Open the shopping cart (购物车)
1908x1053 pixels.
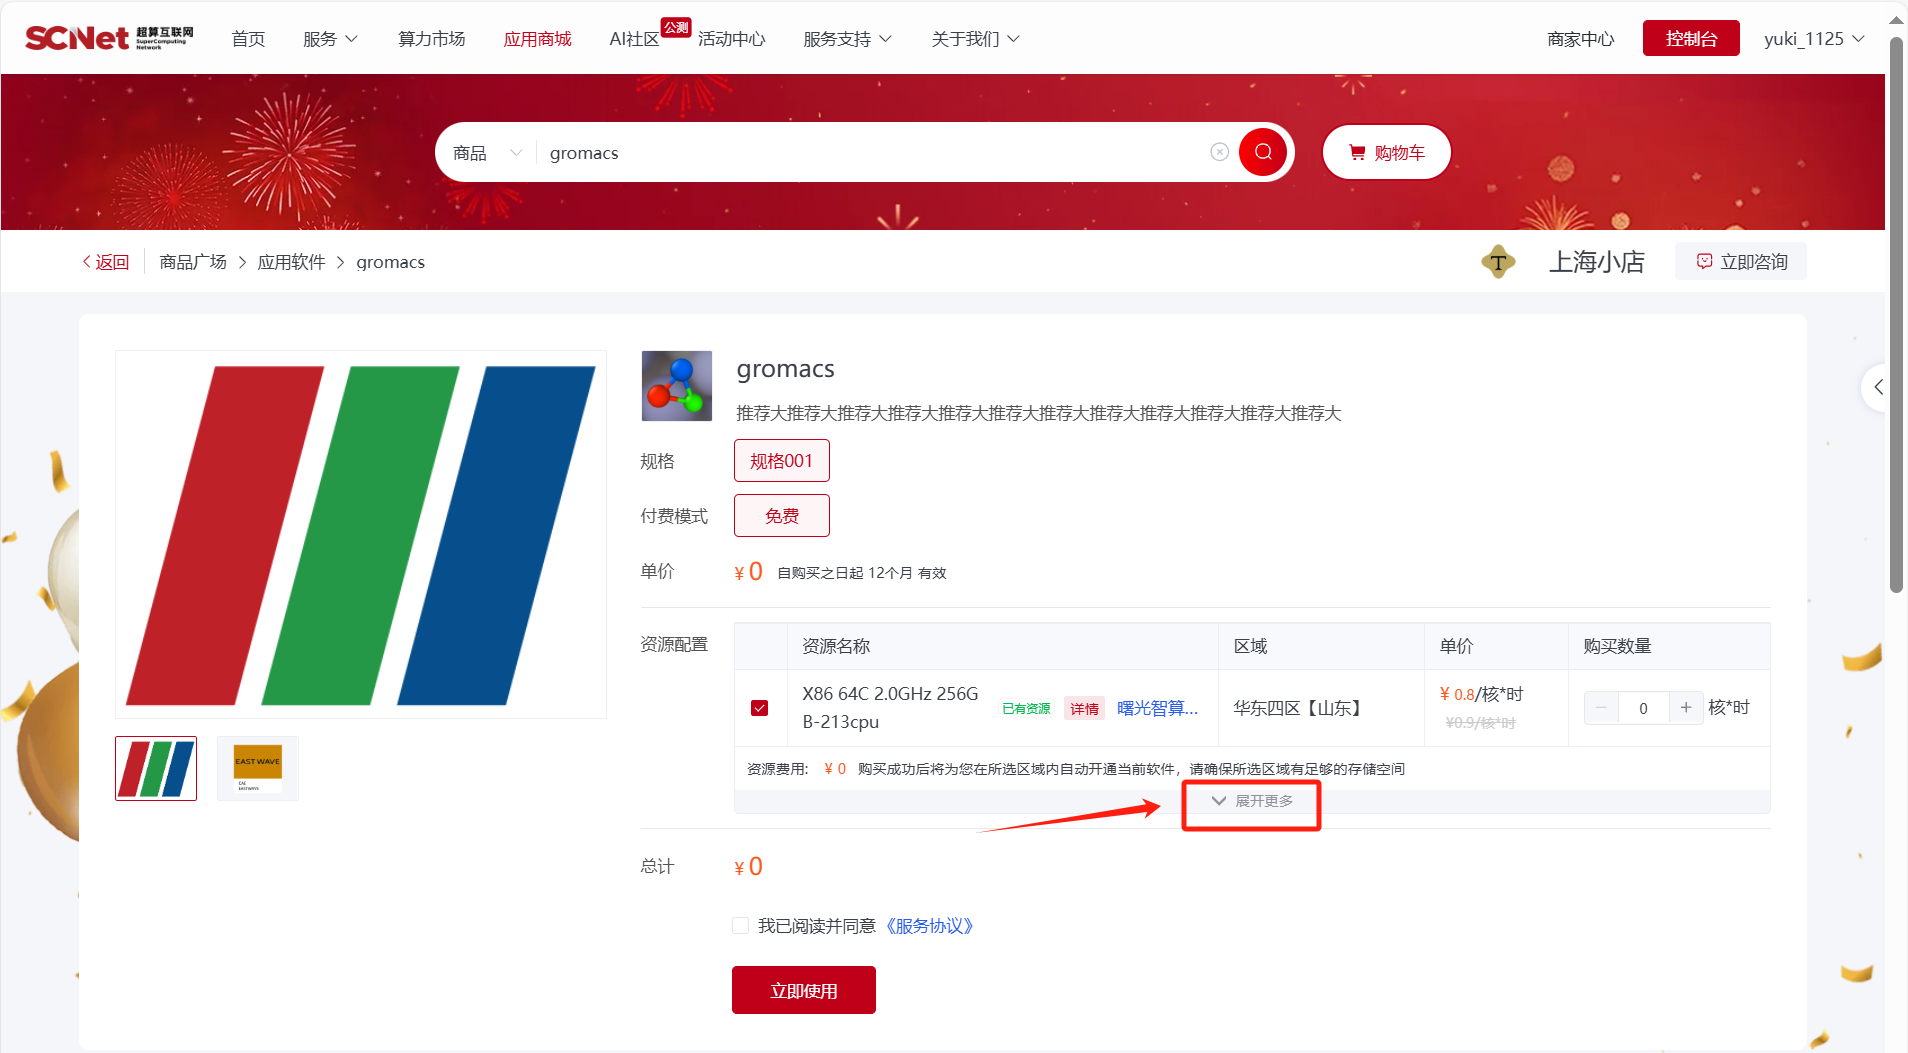[x=1386, y=152]
